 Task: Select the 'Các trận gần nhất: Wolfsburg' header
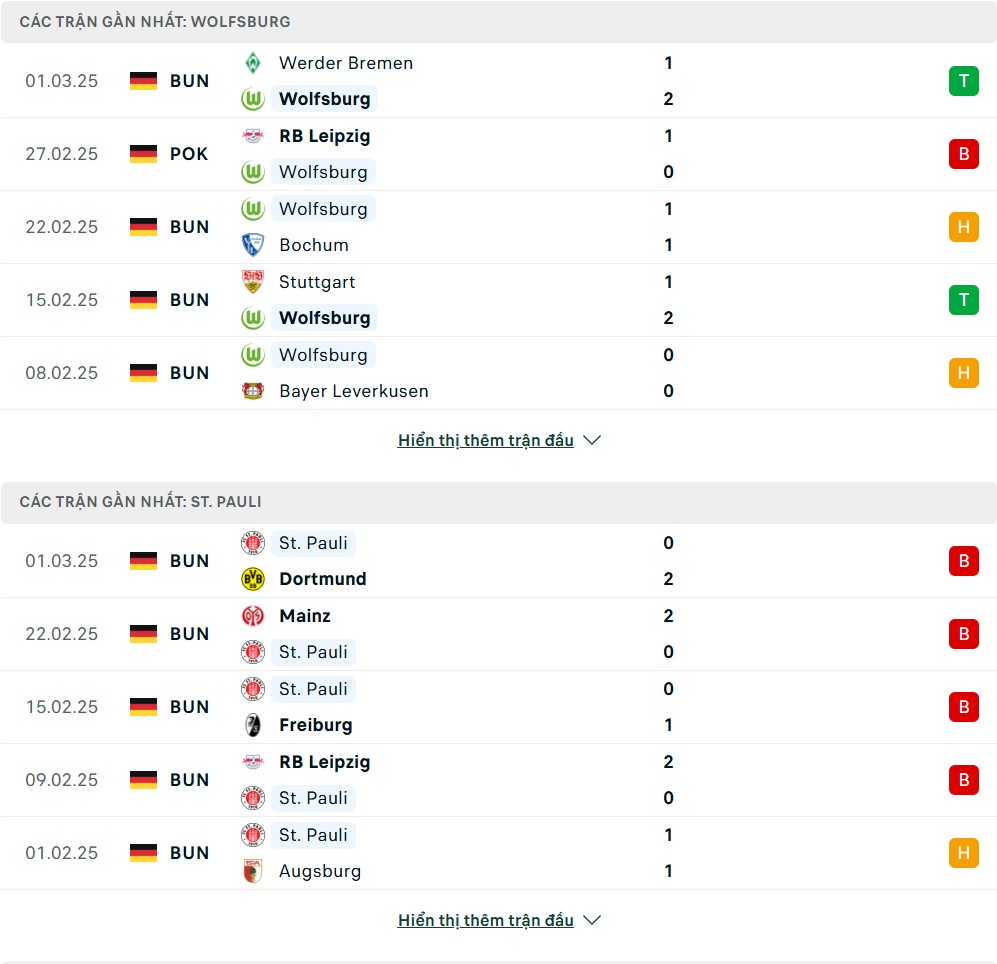[x=155, y=21]
